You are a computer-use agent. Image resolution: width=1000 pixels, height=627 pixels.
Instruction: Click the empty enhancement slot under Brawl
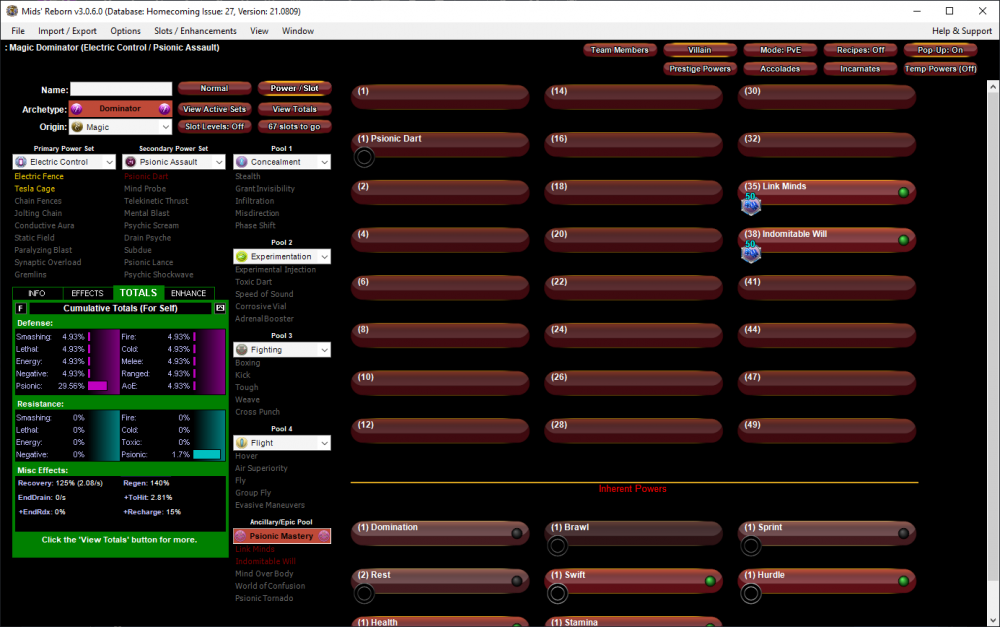tap(557, 546)
